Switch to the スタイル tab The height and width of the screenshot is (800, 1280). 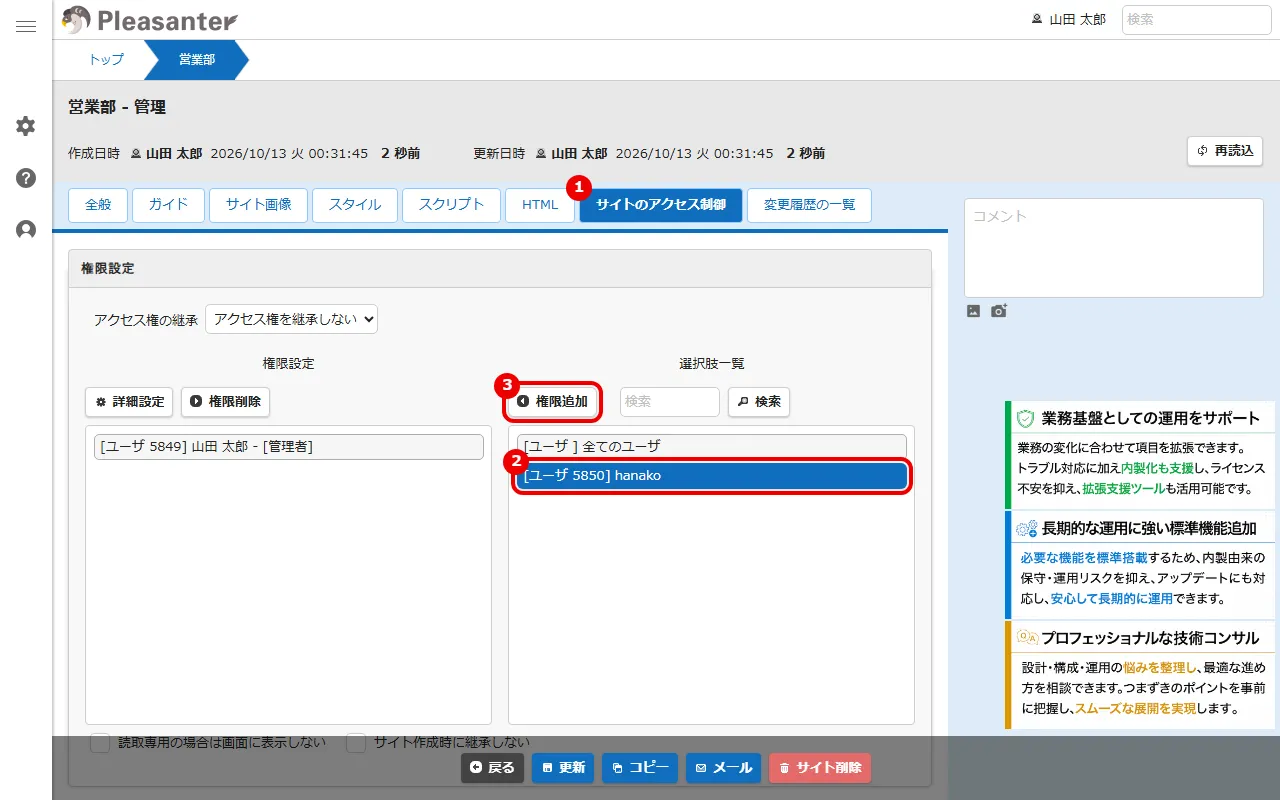355,205
